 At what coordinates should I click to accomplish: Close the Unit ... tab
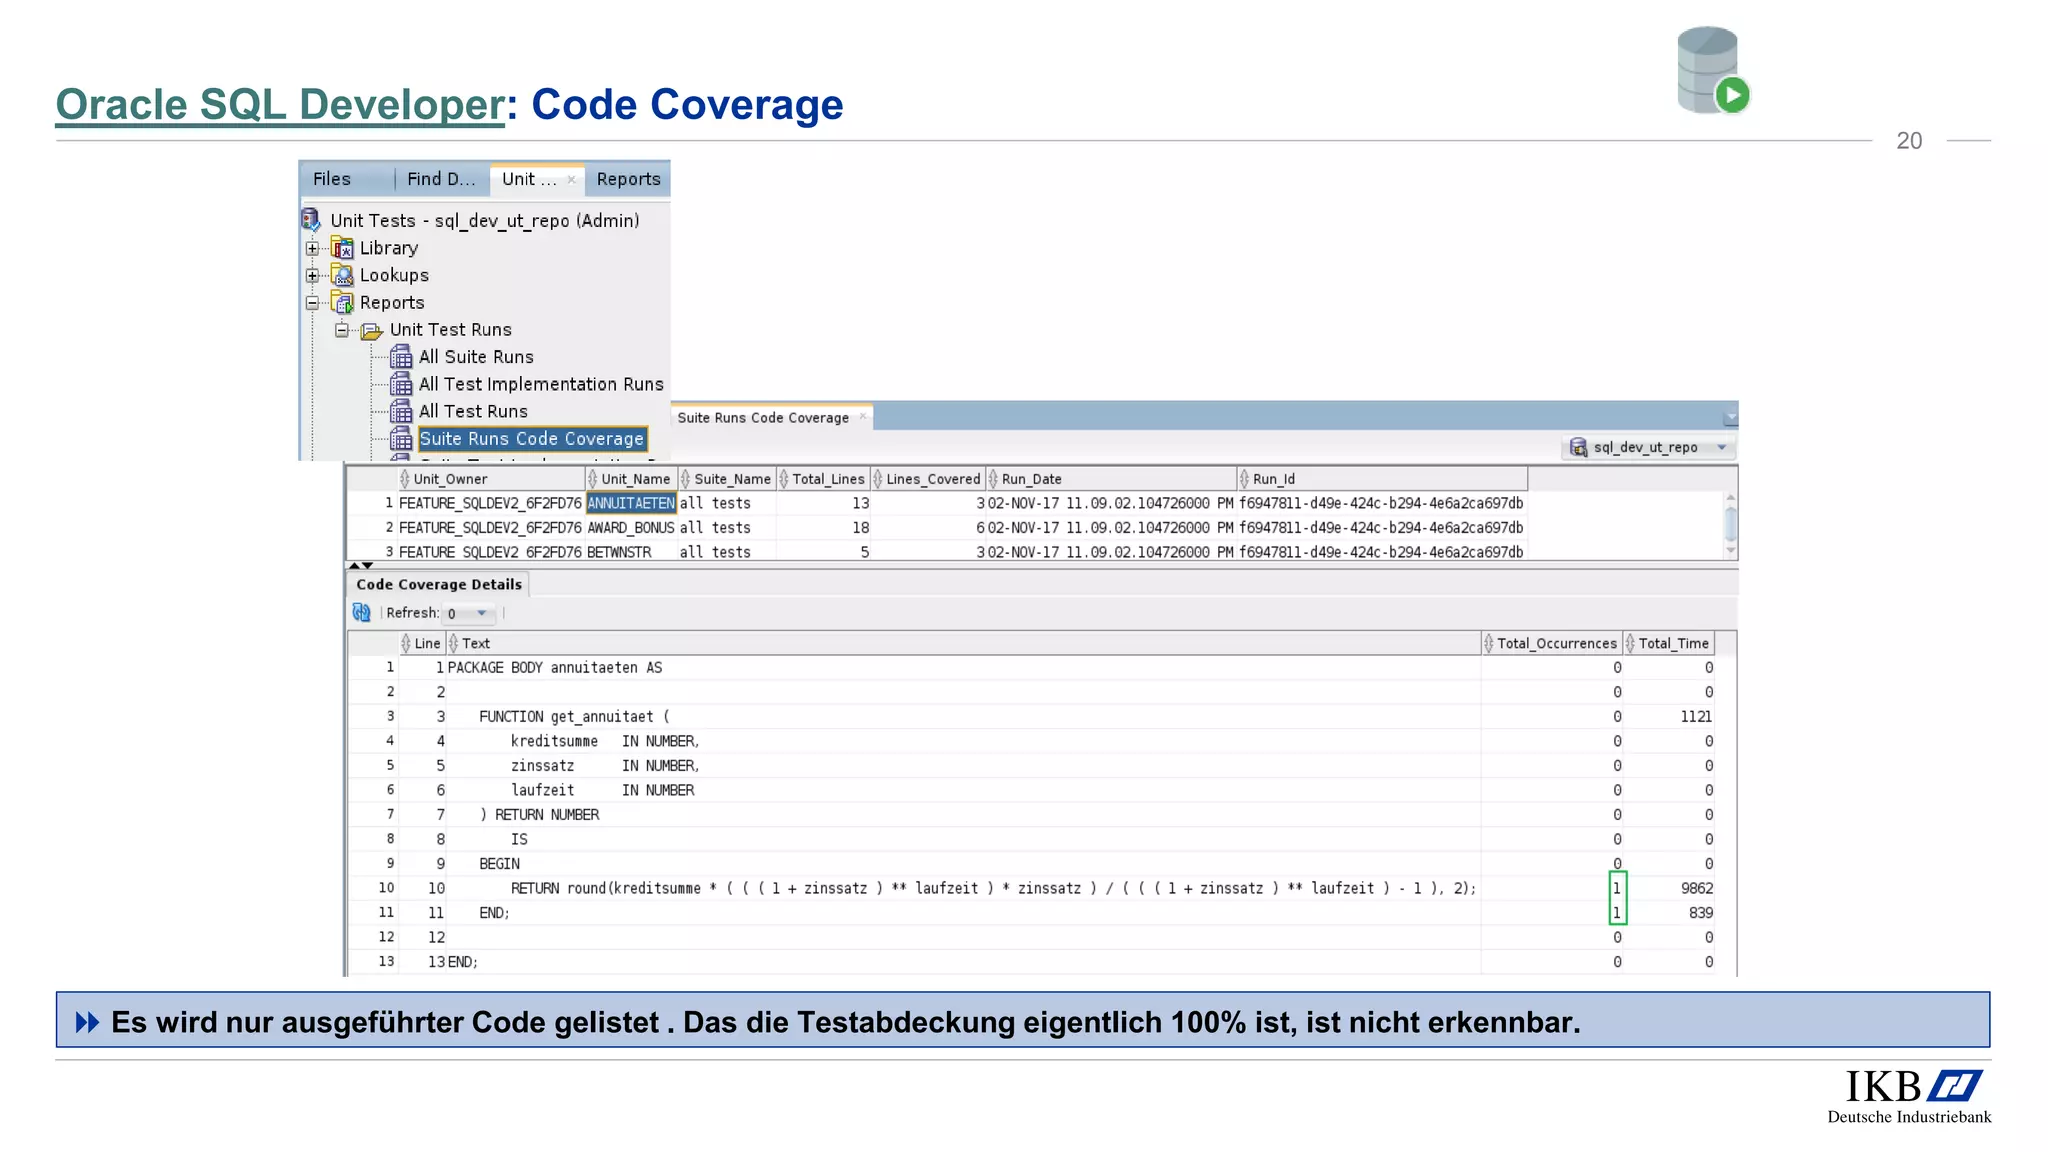tap(571, 179)
